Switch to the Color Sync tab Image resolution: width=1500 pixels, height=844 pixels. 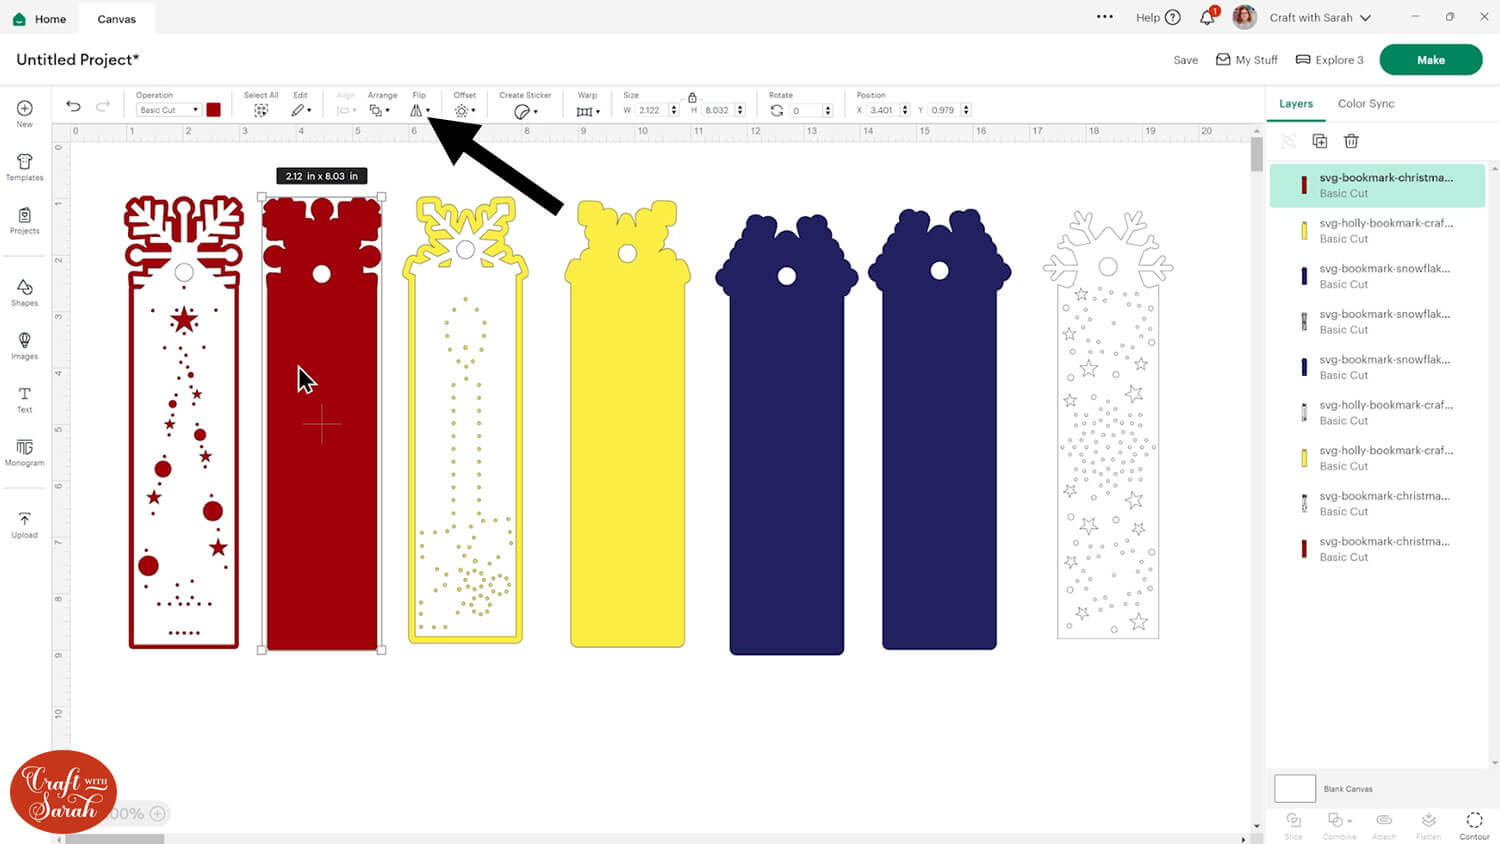(1365, 104)
